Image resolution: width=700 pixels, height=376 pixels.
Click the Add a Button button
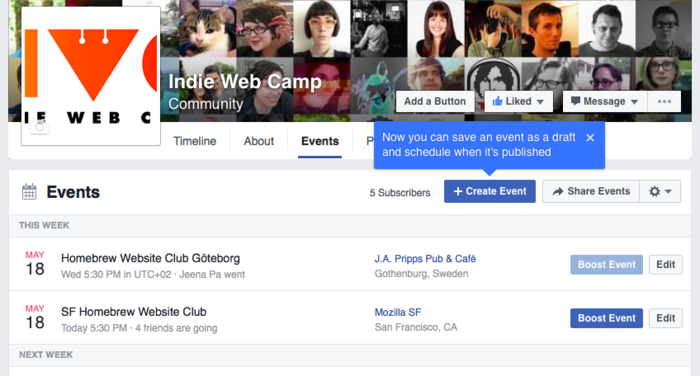coord(435,101)
